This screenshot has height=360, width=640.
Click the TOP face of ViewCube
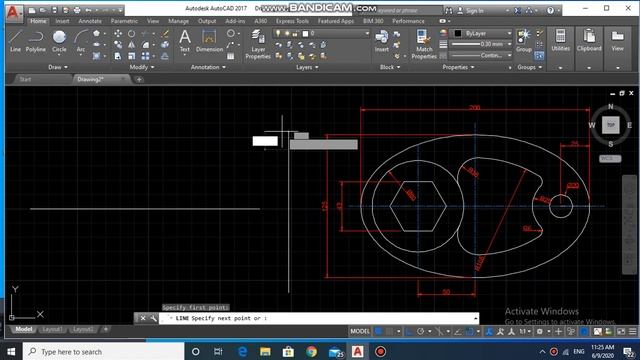tap(611, 125)
